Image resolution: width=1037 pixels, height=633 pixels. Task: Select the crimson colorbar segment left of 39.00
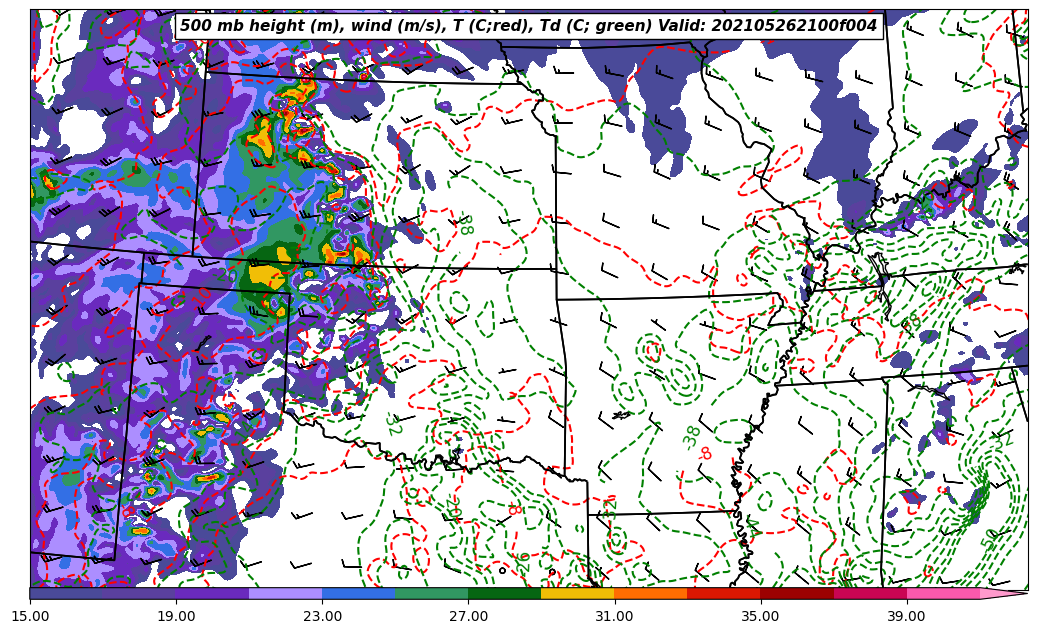pos(870,593)
